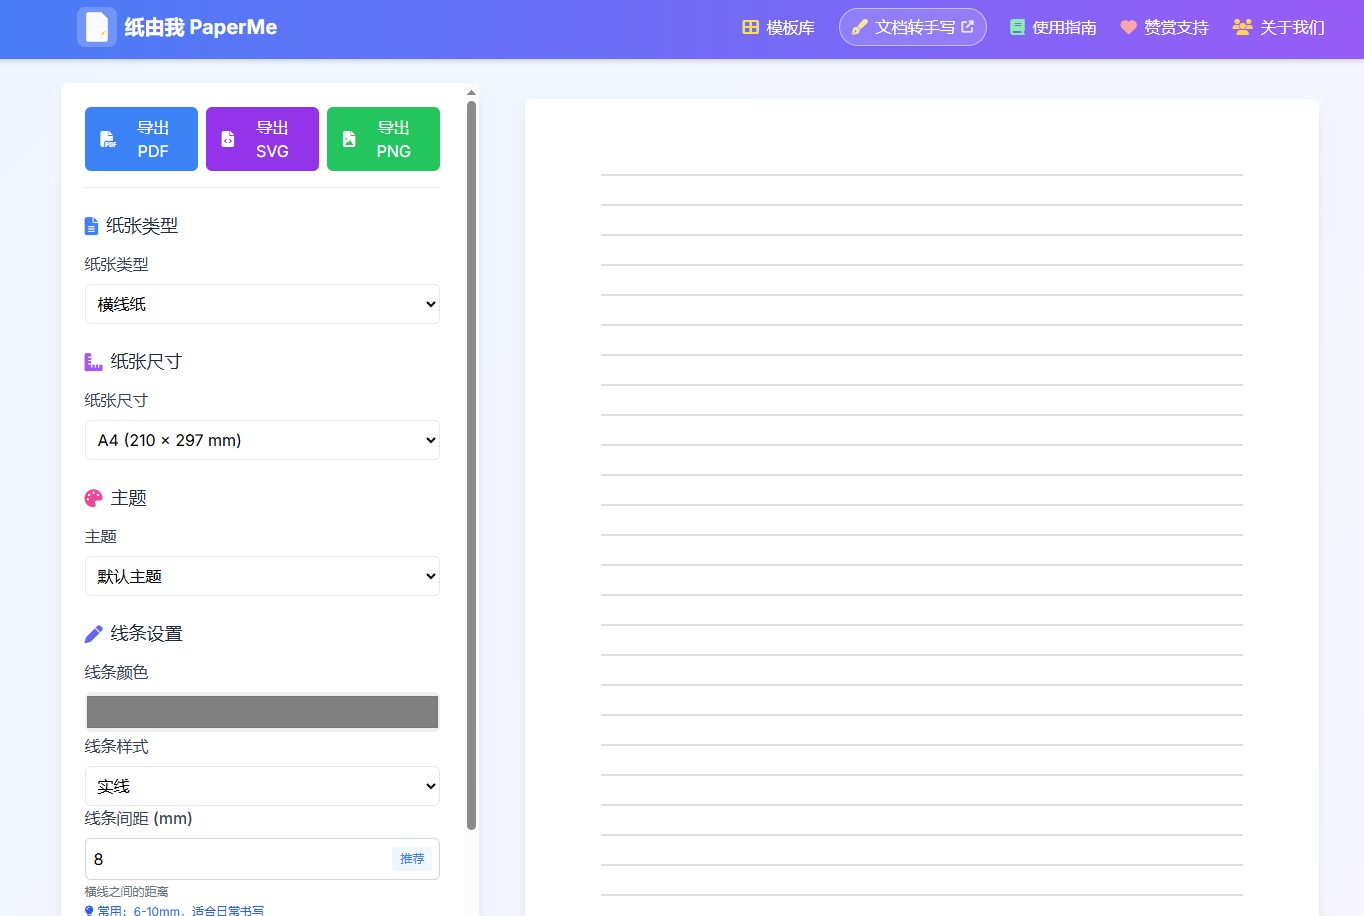1364x916 pixels.
Task: Click the 纸由我 PaperMe site title
Action: [201, 27]
